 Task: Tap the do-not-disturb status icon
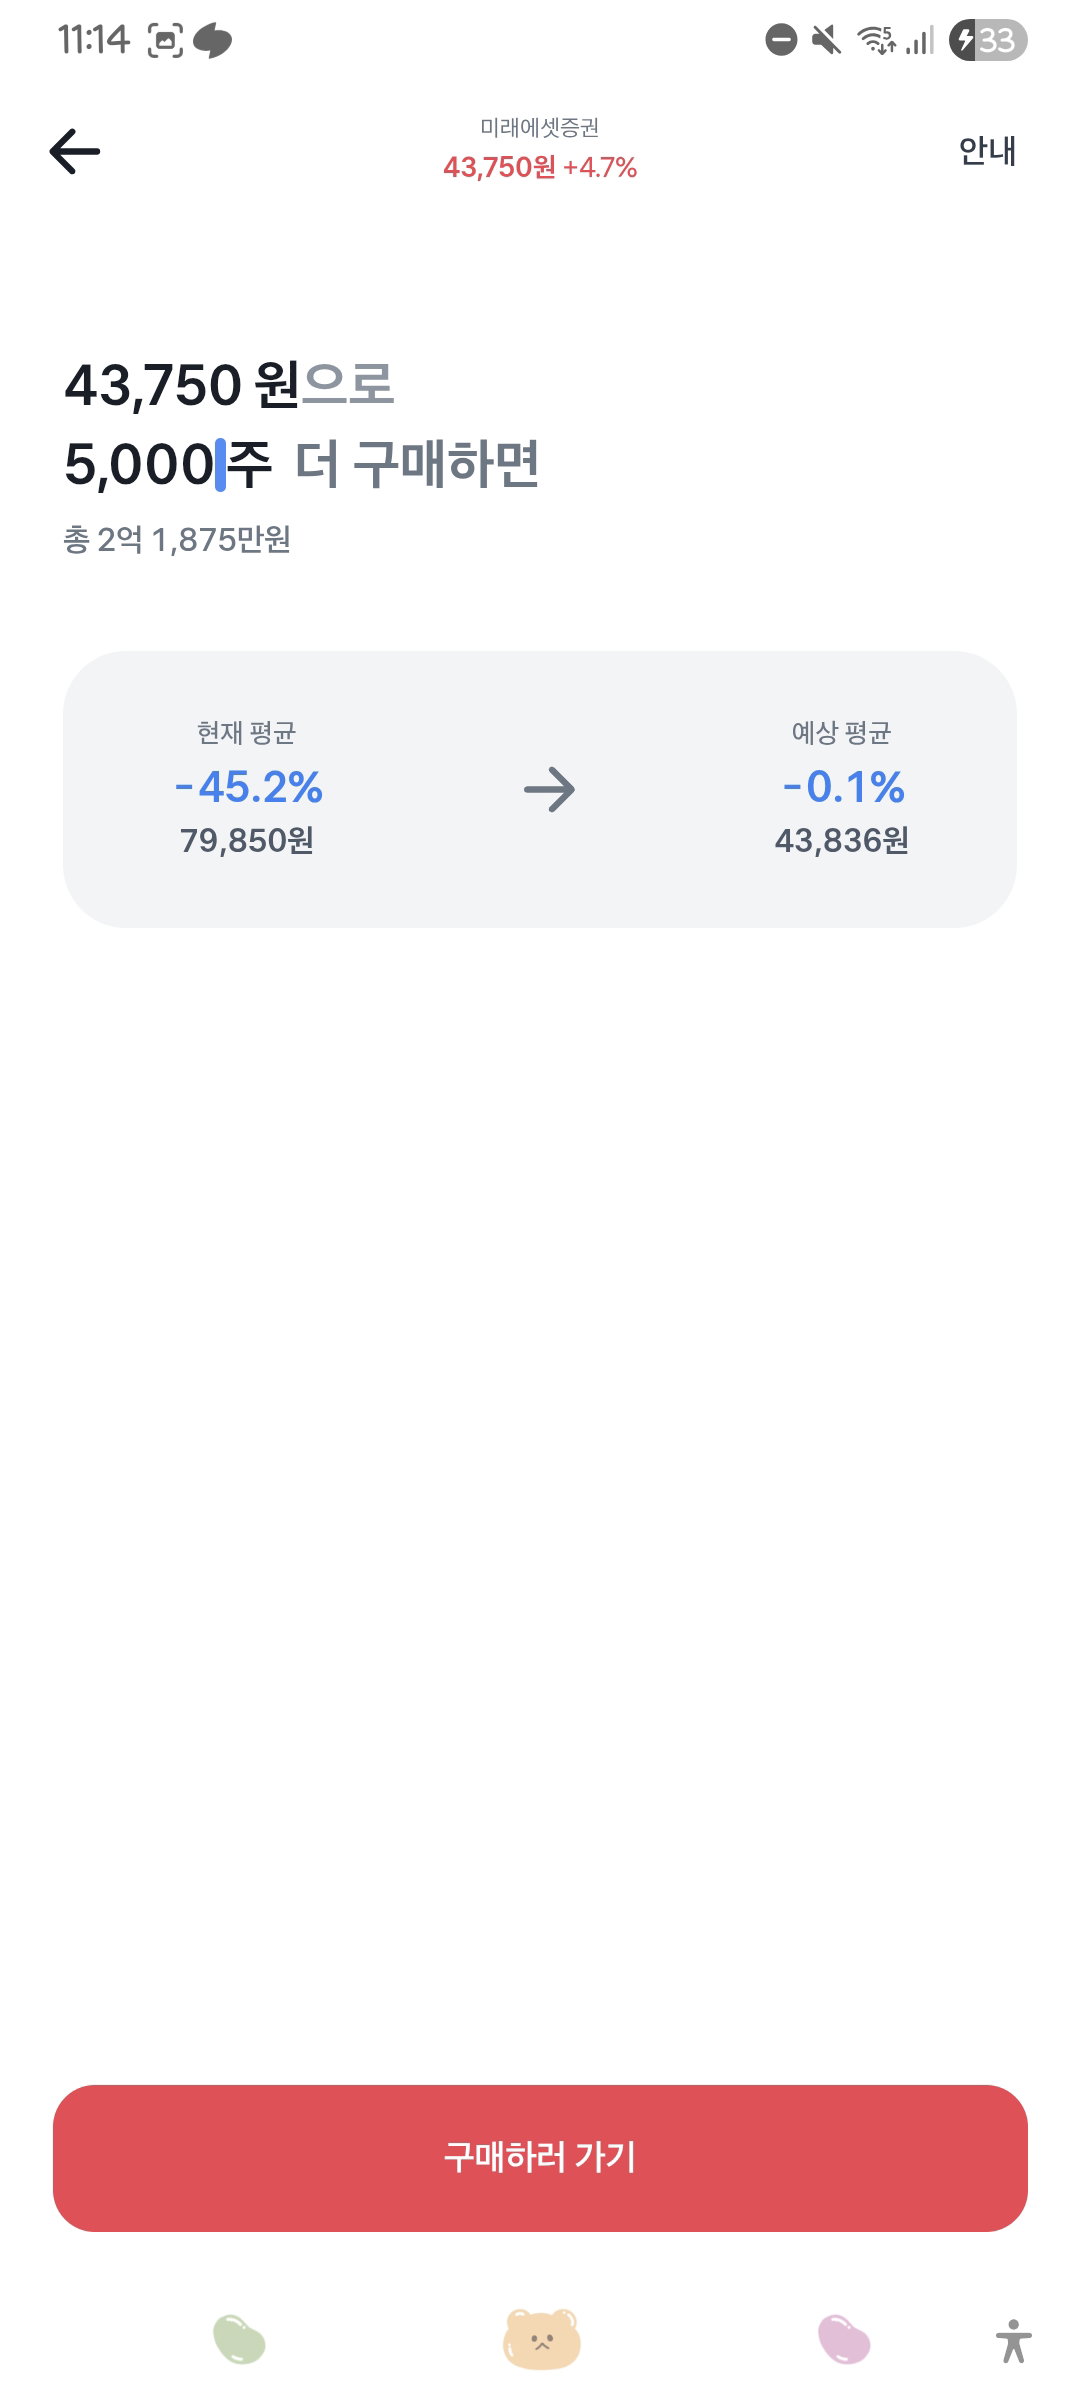click(x=781, y=40)
